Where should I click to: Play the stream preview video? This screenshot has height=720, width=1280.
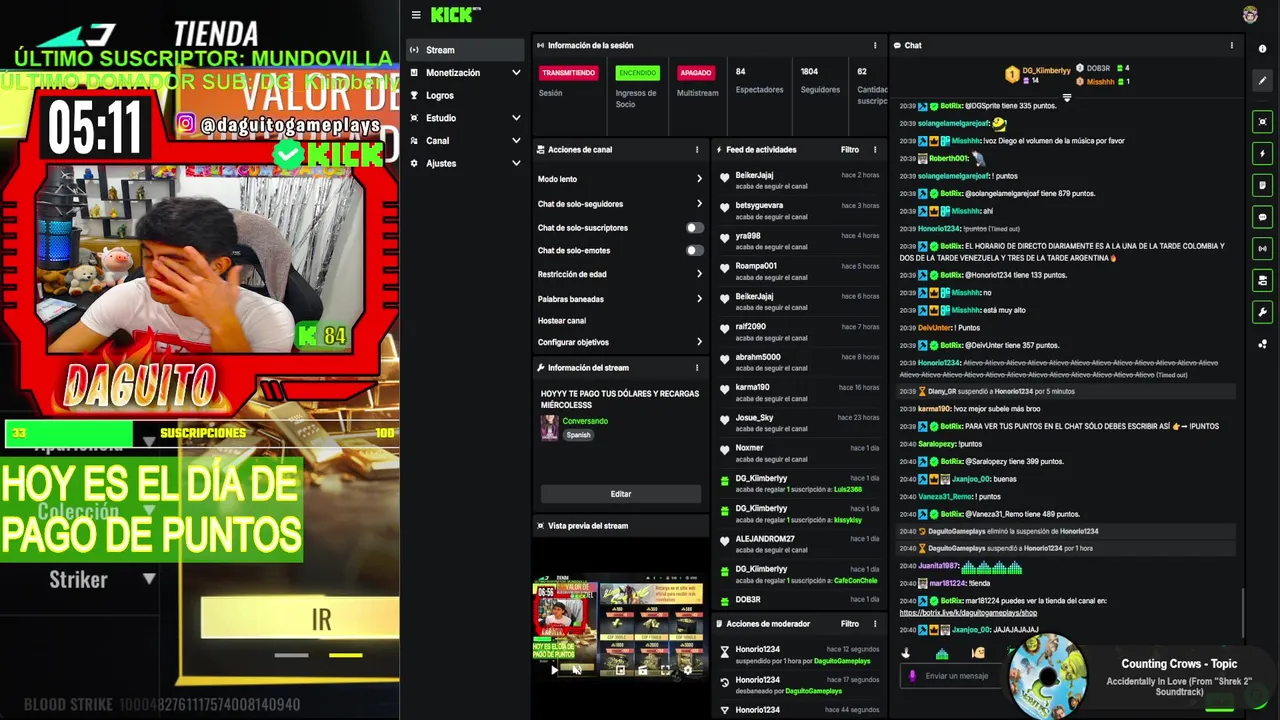point(554,670)
